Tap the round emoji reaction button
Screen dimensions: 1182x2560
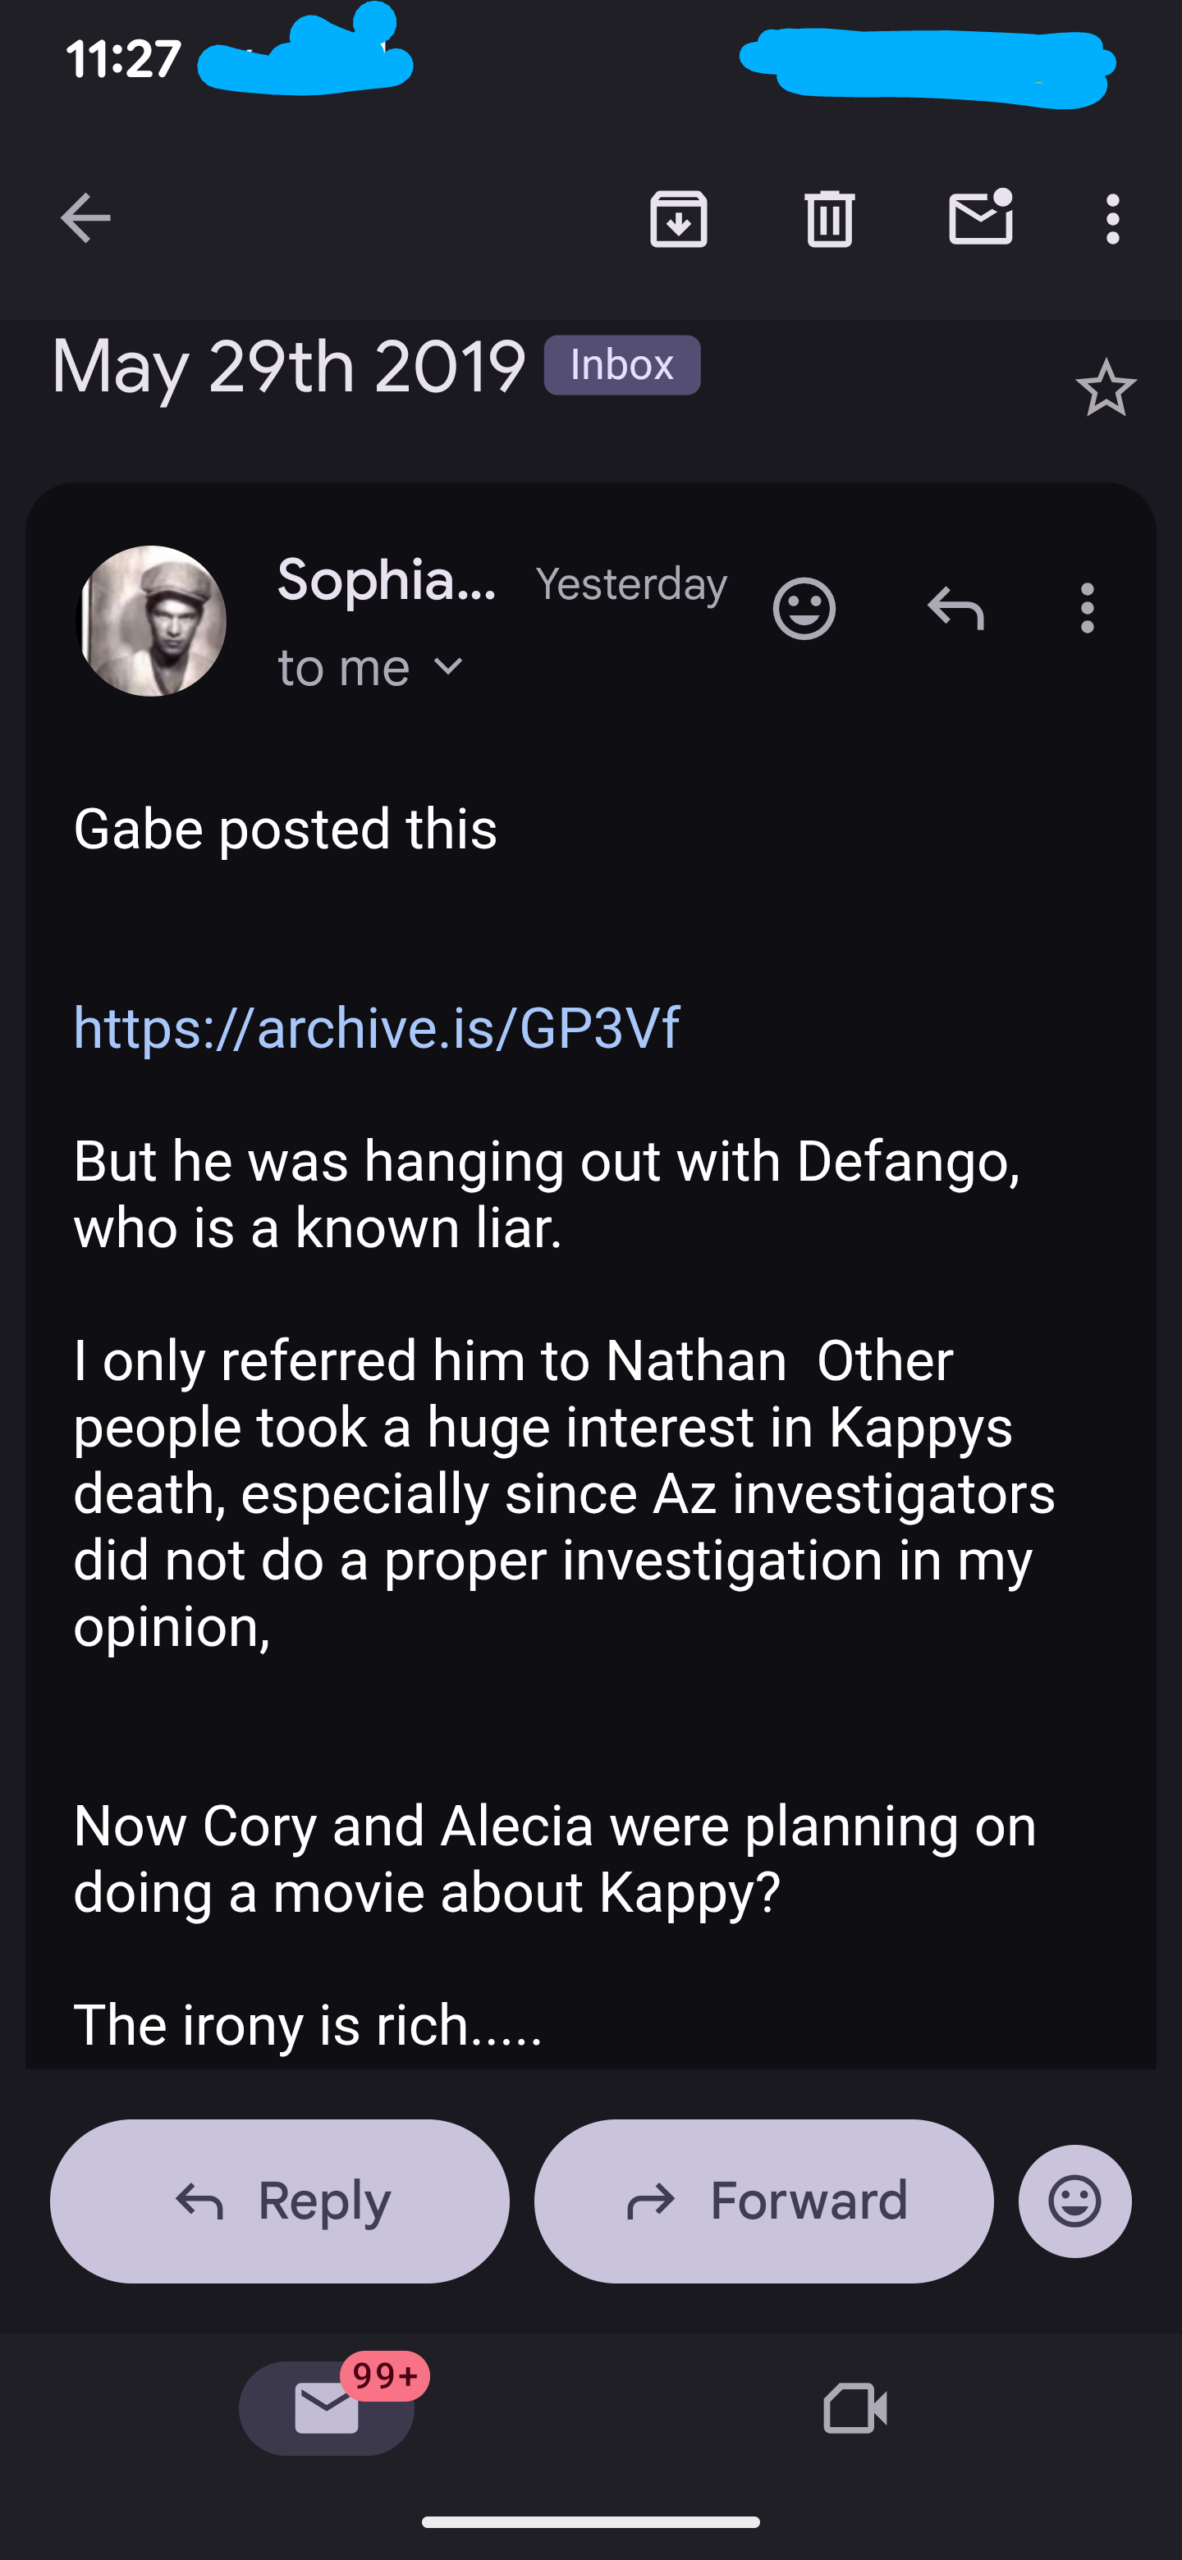(1075, 2201)
